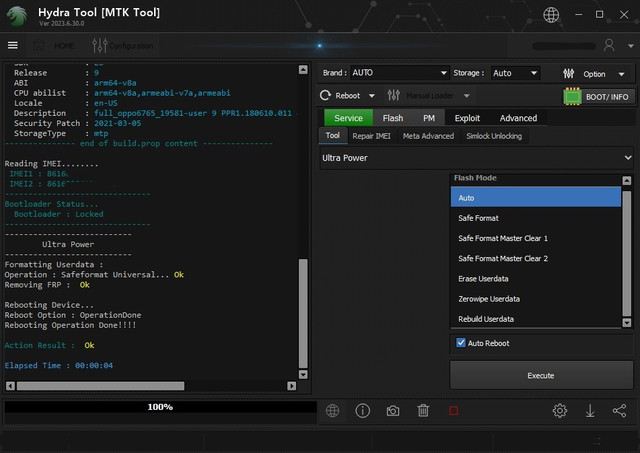Image resolution: width=640 pixels, height=453 pixels.
Task: Click the HOME icon in toolbar
Action: click(x=39, y=45)
